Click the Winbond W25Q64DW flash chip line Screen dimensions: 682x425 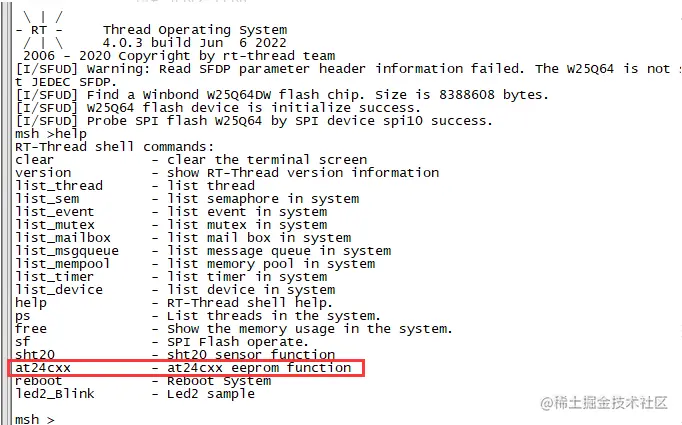(281, 95)
